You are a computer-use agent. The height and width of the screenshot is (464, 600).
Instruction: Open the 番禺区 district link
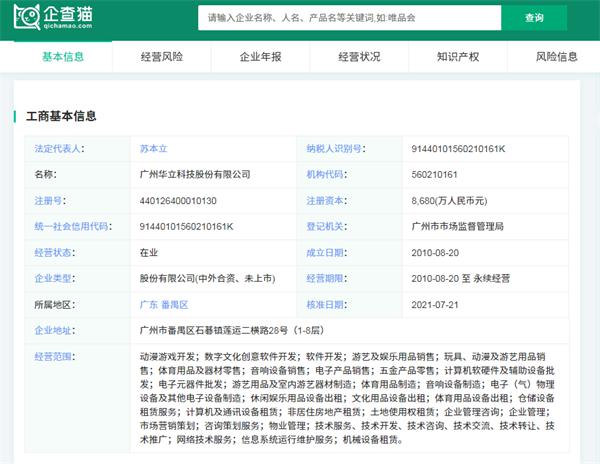coord(175,304)
